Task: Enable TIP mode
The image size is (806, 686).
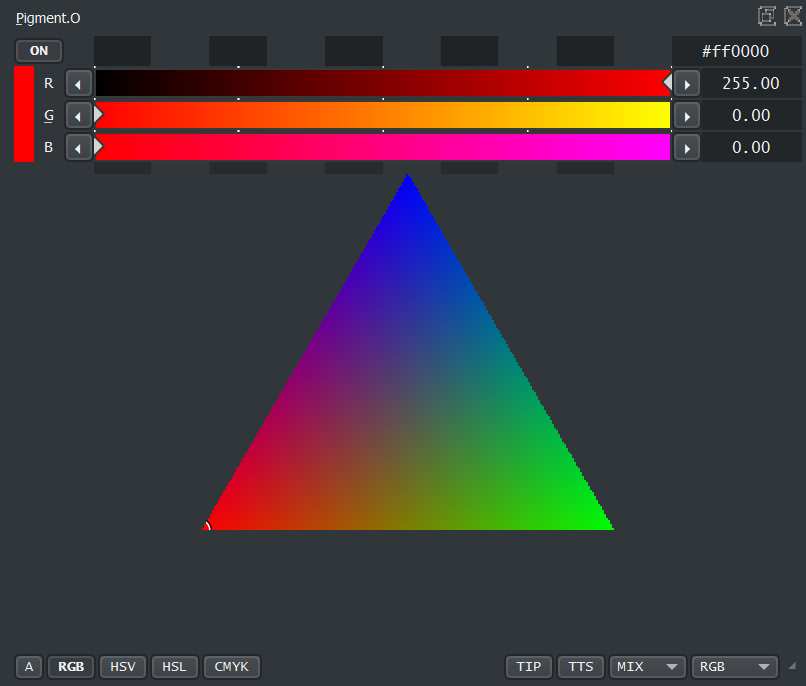Action: (x=528, y=667)
